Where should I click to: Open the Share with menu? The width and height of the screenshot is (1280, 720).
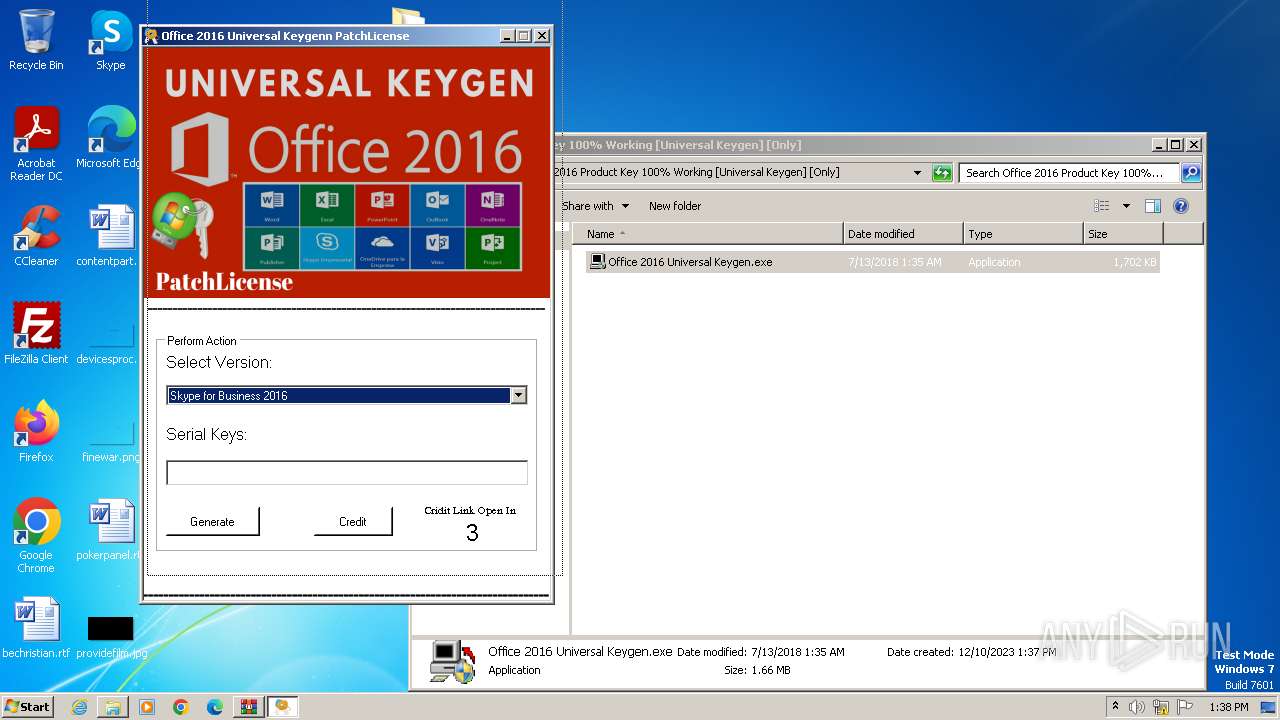595,206
